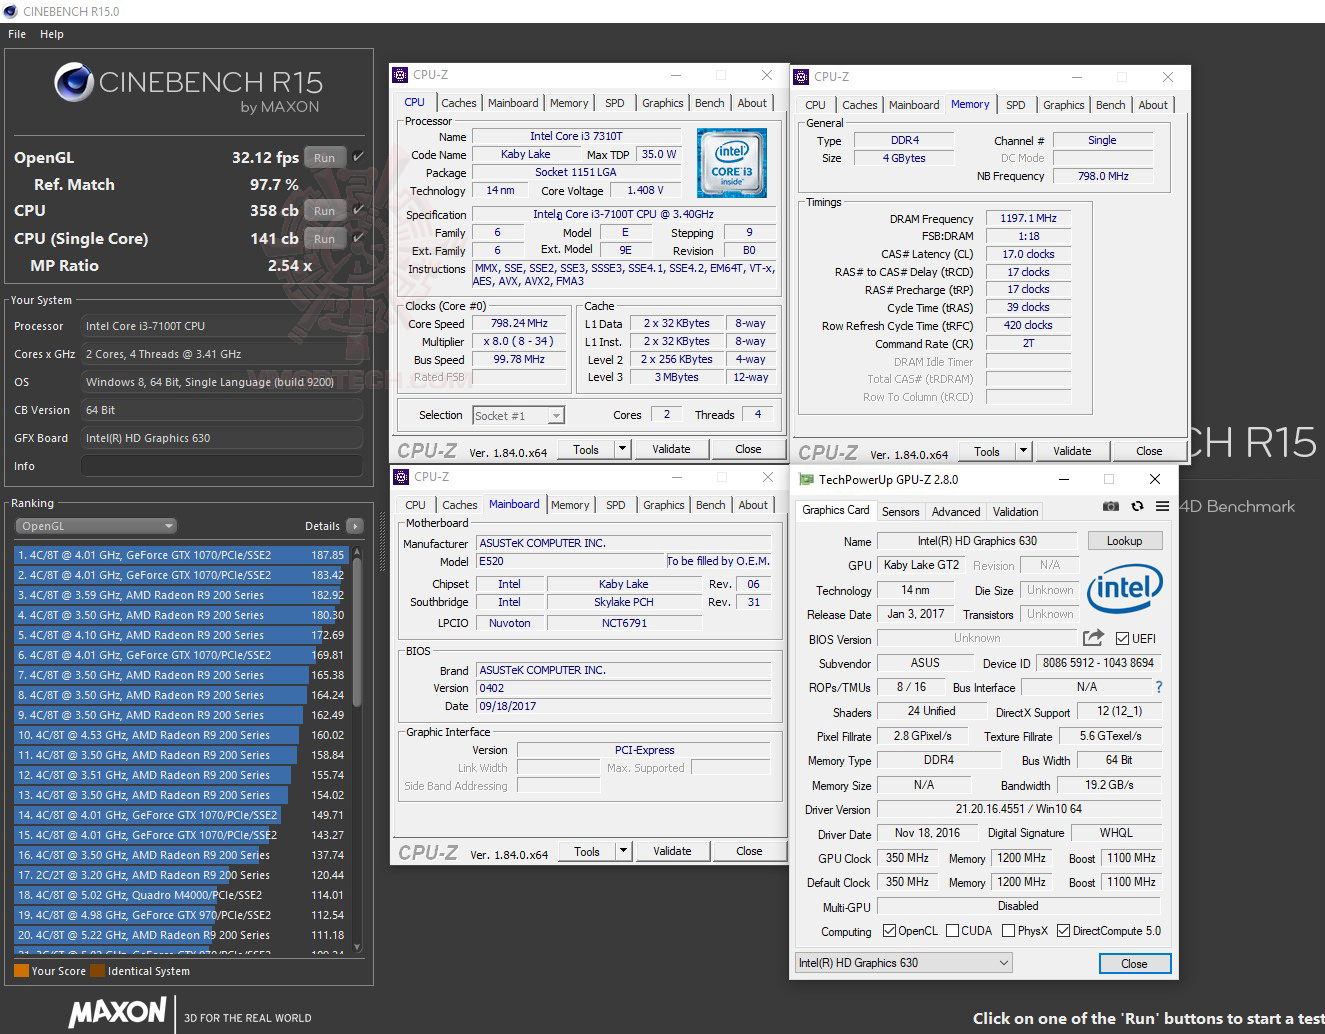Click the BIOS Date 09/18/2017 field
Screen dimensions: 1325x1034
[623, 706]
